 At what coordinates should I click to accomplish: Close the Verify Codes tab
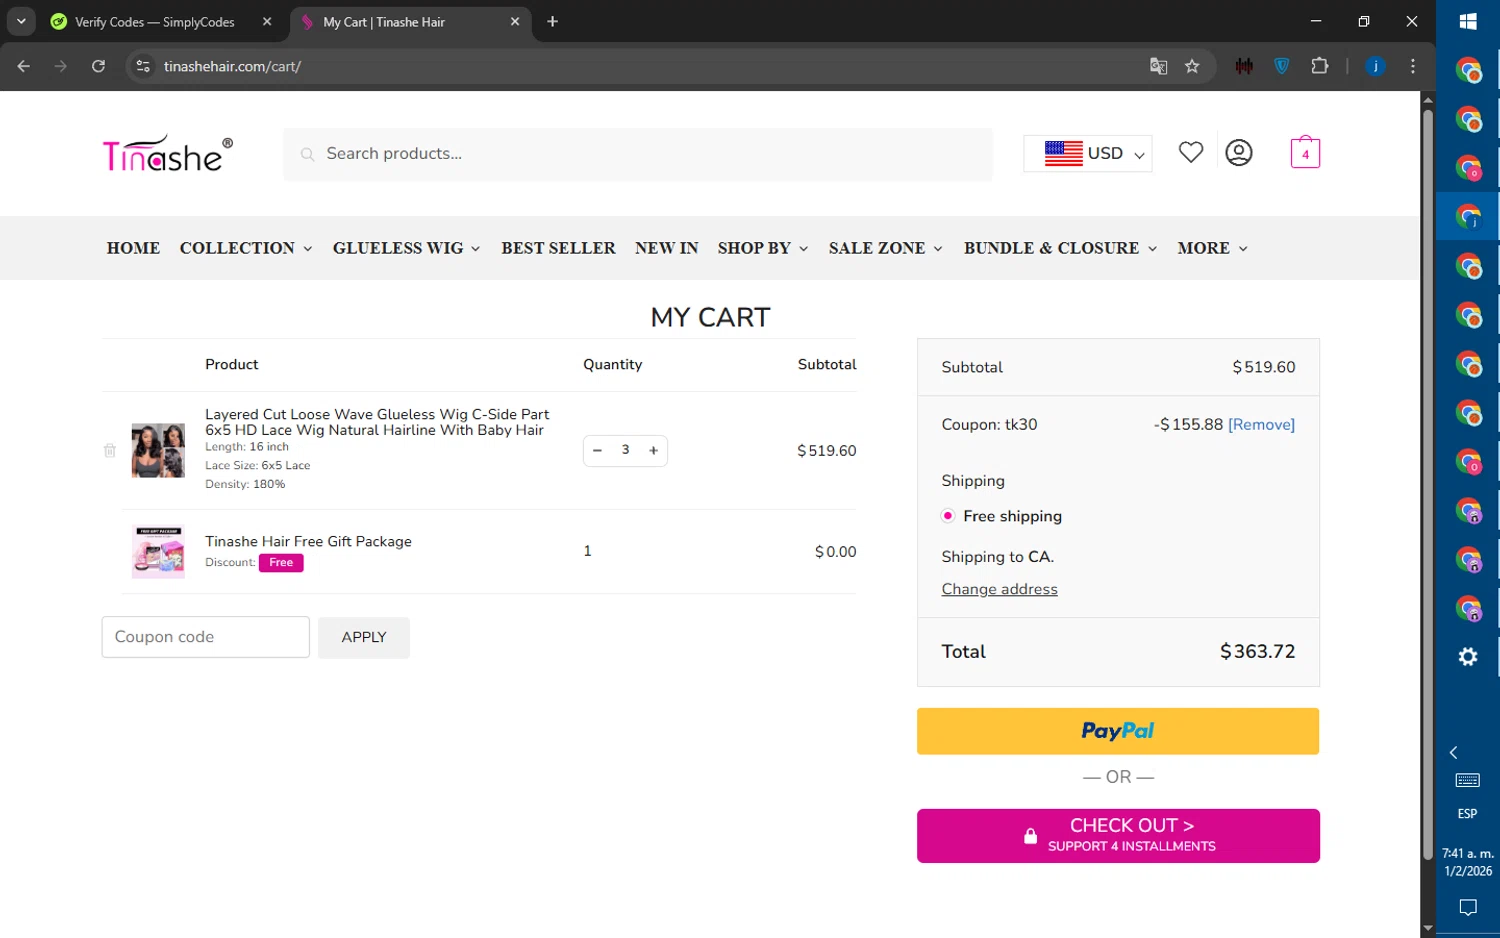[x=267, y=21]
